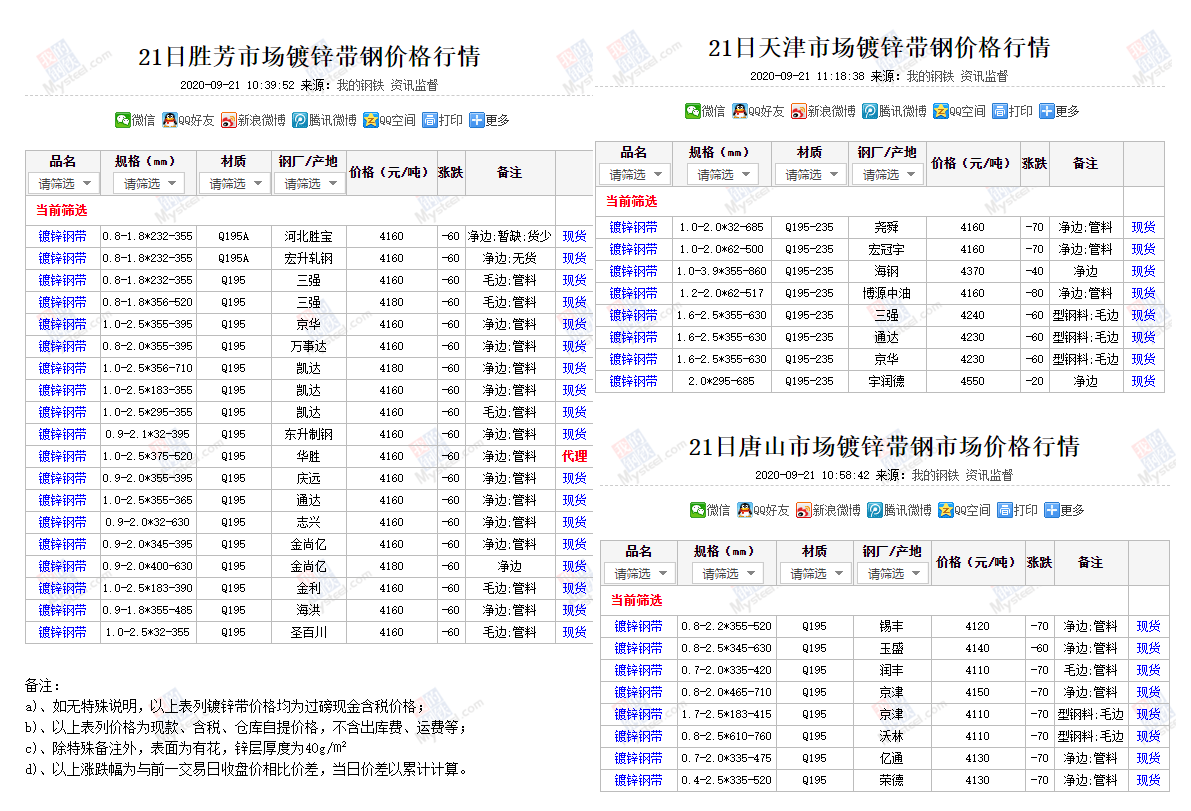
Task: Click 现货 link in 玉盛 row
Action: (1148, 648)
